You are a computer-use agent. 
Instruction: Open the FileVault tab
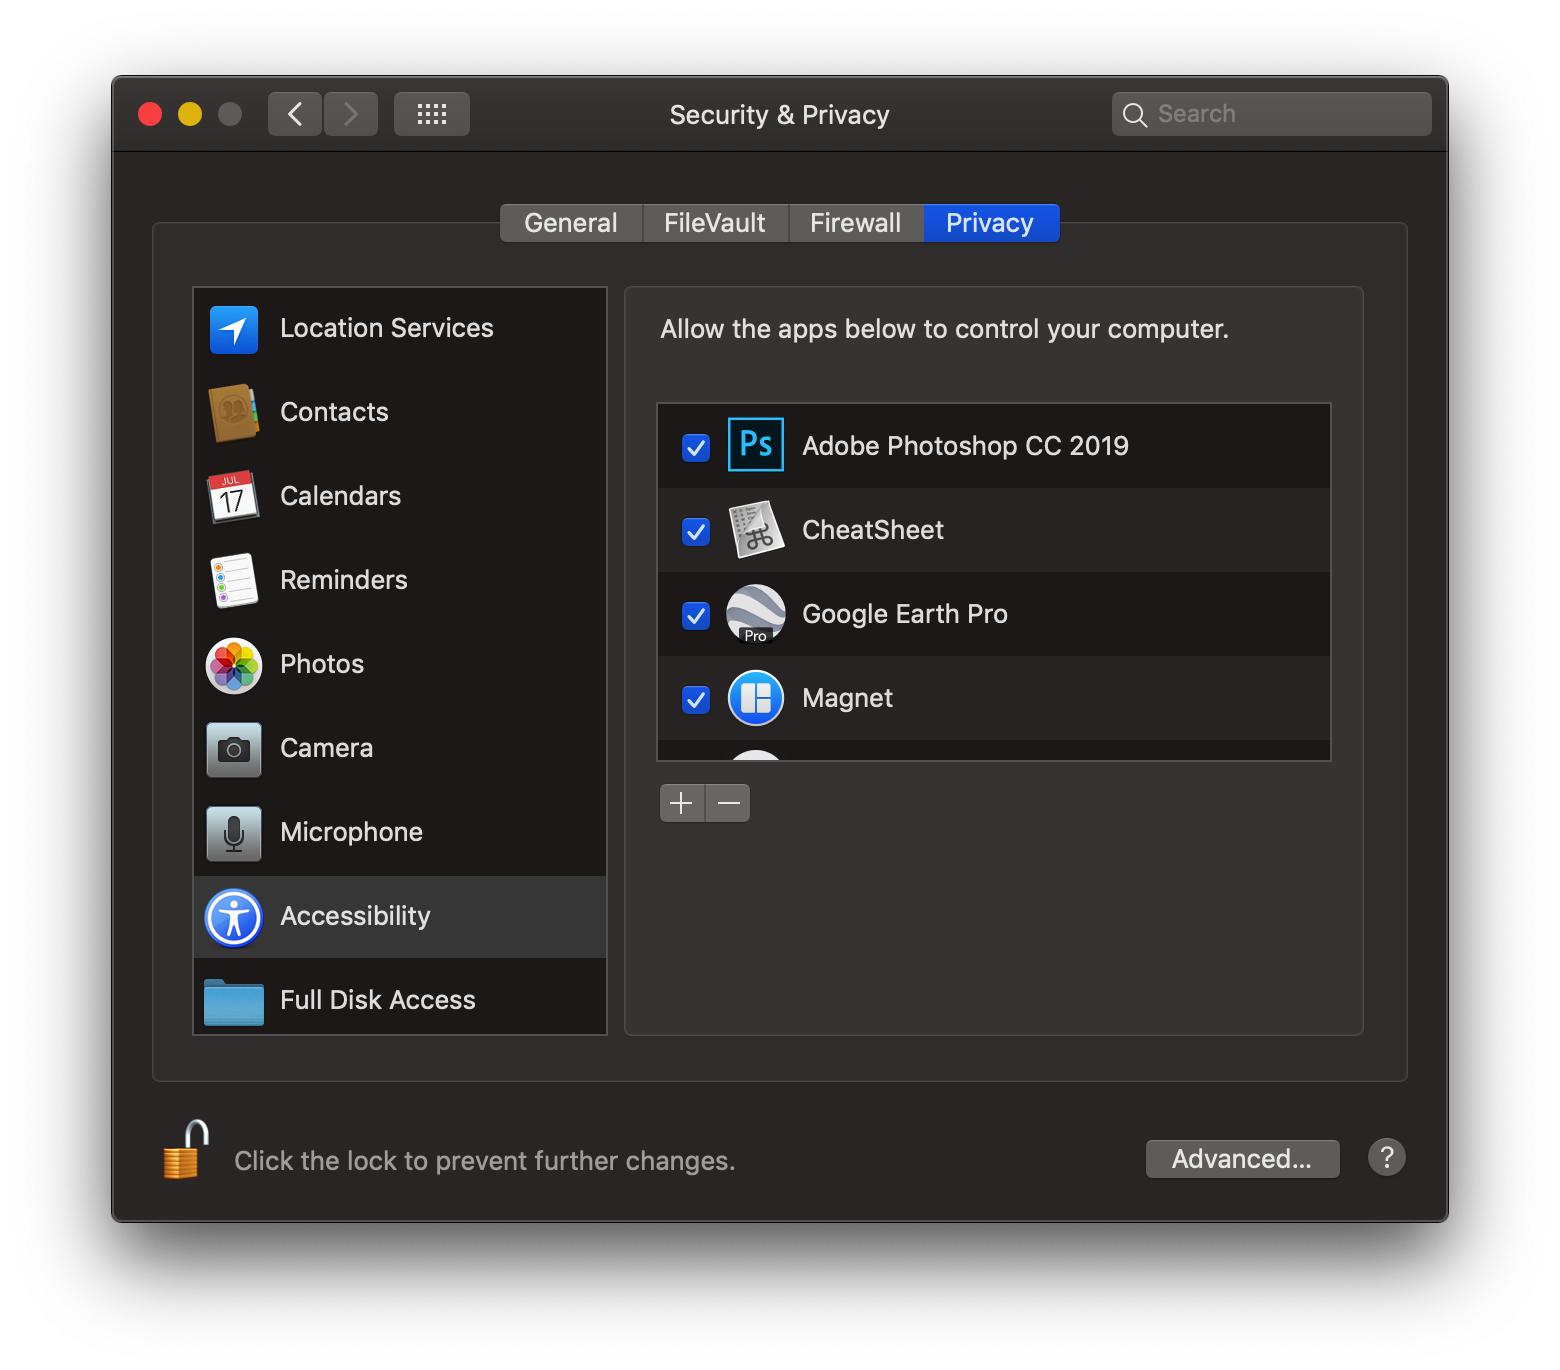714,222
